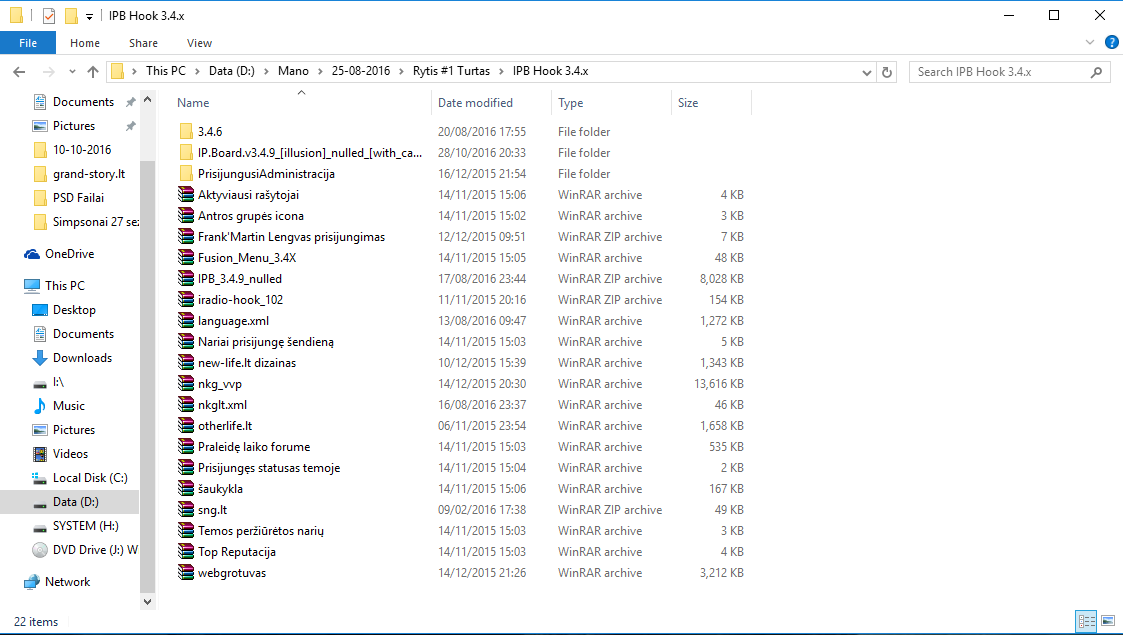Click the archive icon next to language.xml

pos(186,320)
